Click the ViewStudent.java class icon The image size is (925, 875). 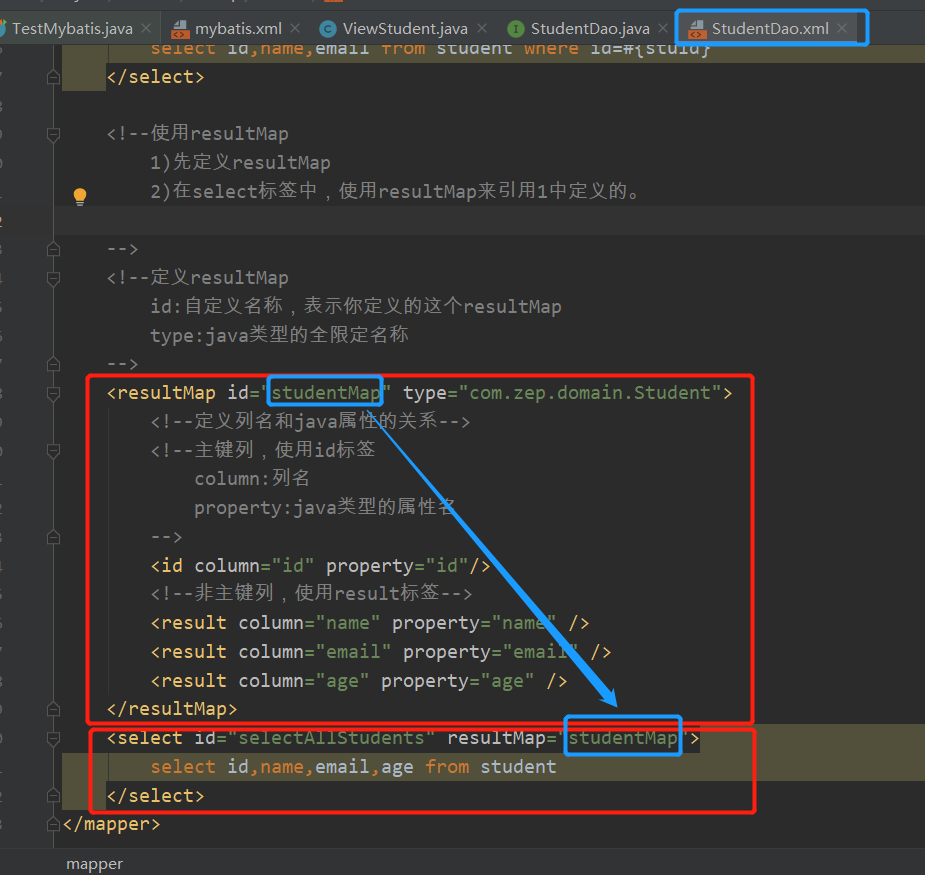click(327, 29)
